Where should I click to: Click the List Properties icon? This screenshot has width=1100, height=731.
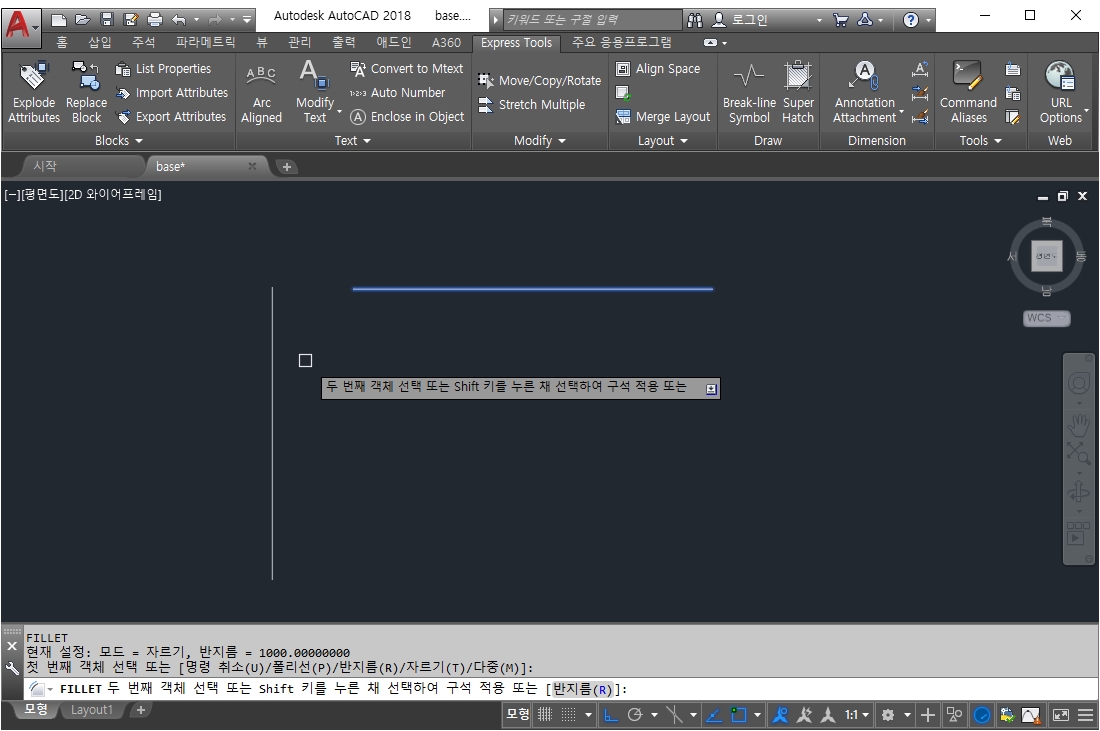pyautogui.click(x=123, y=69)
